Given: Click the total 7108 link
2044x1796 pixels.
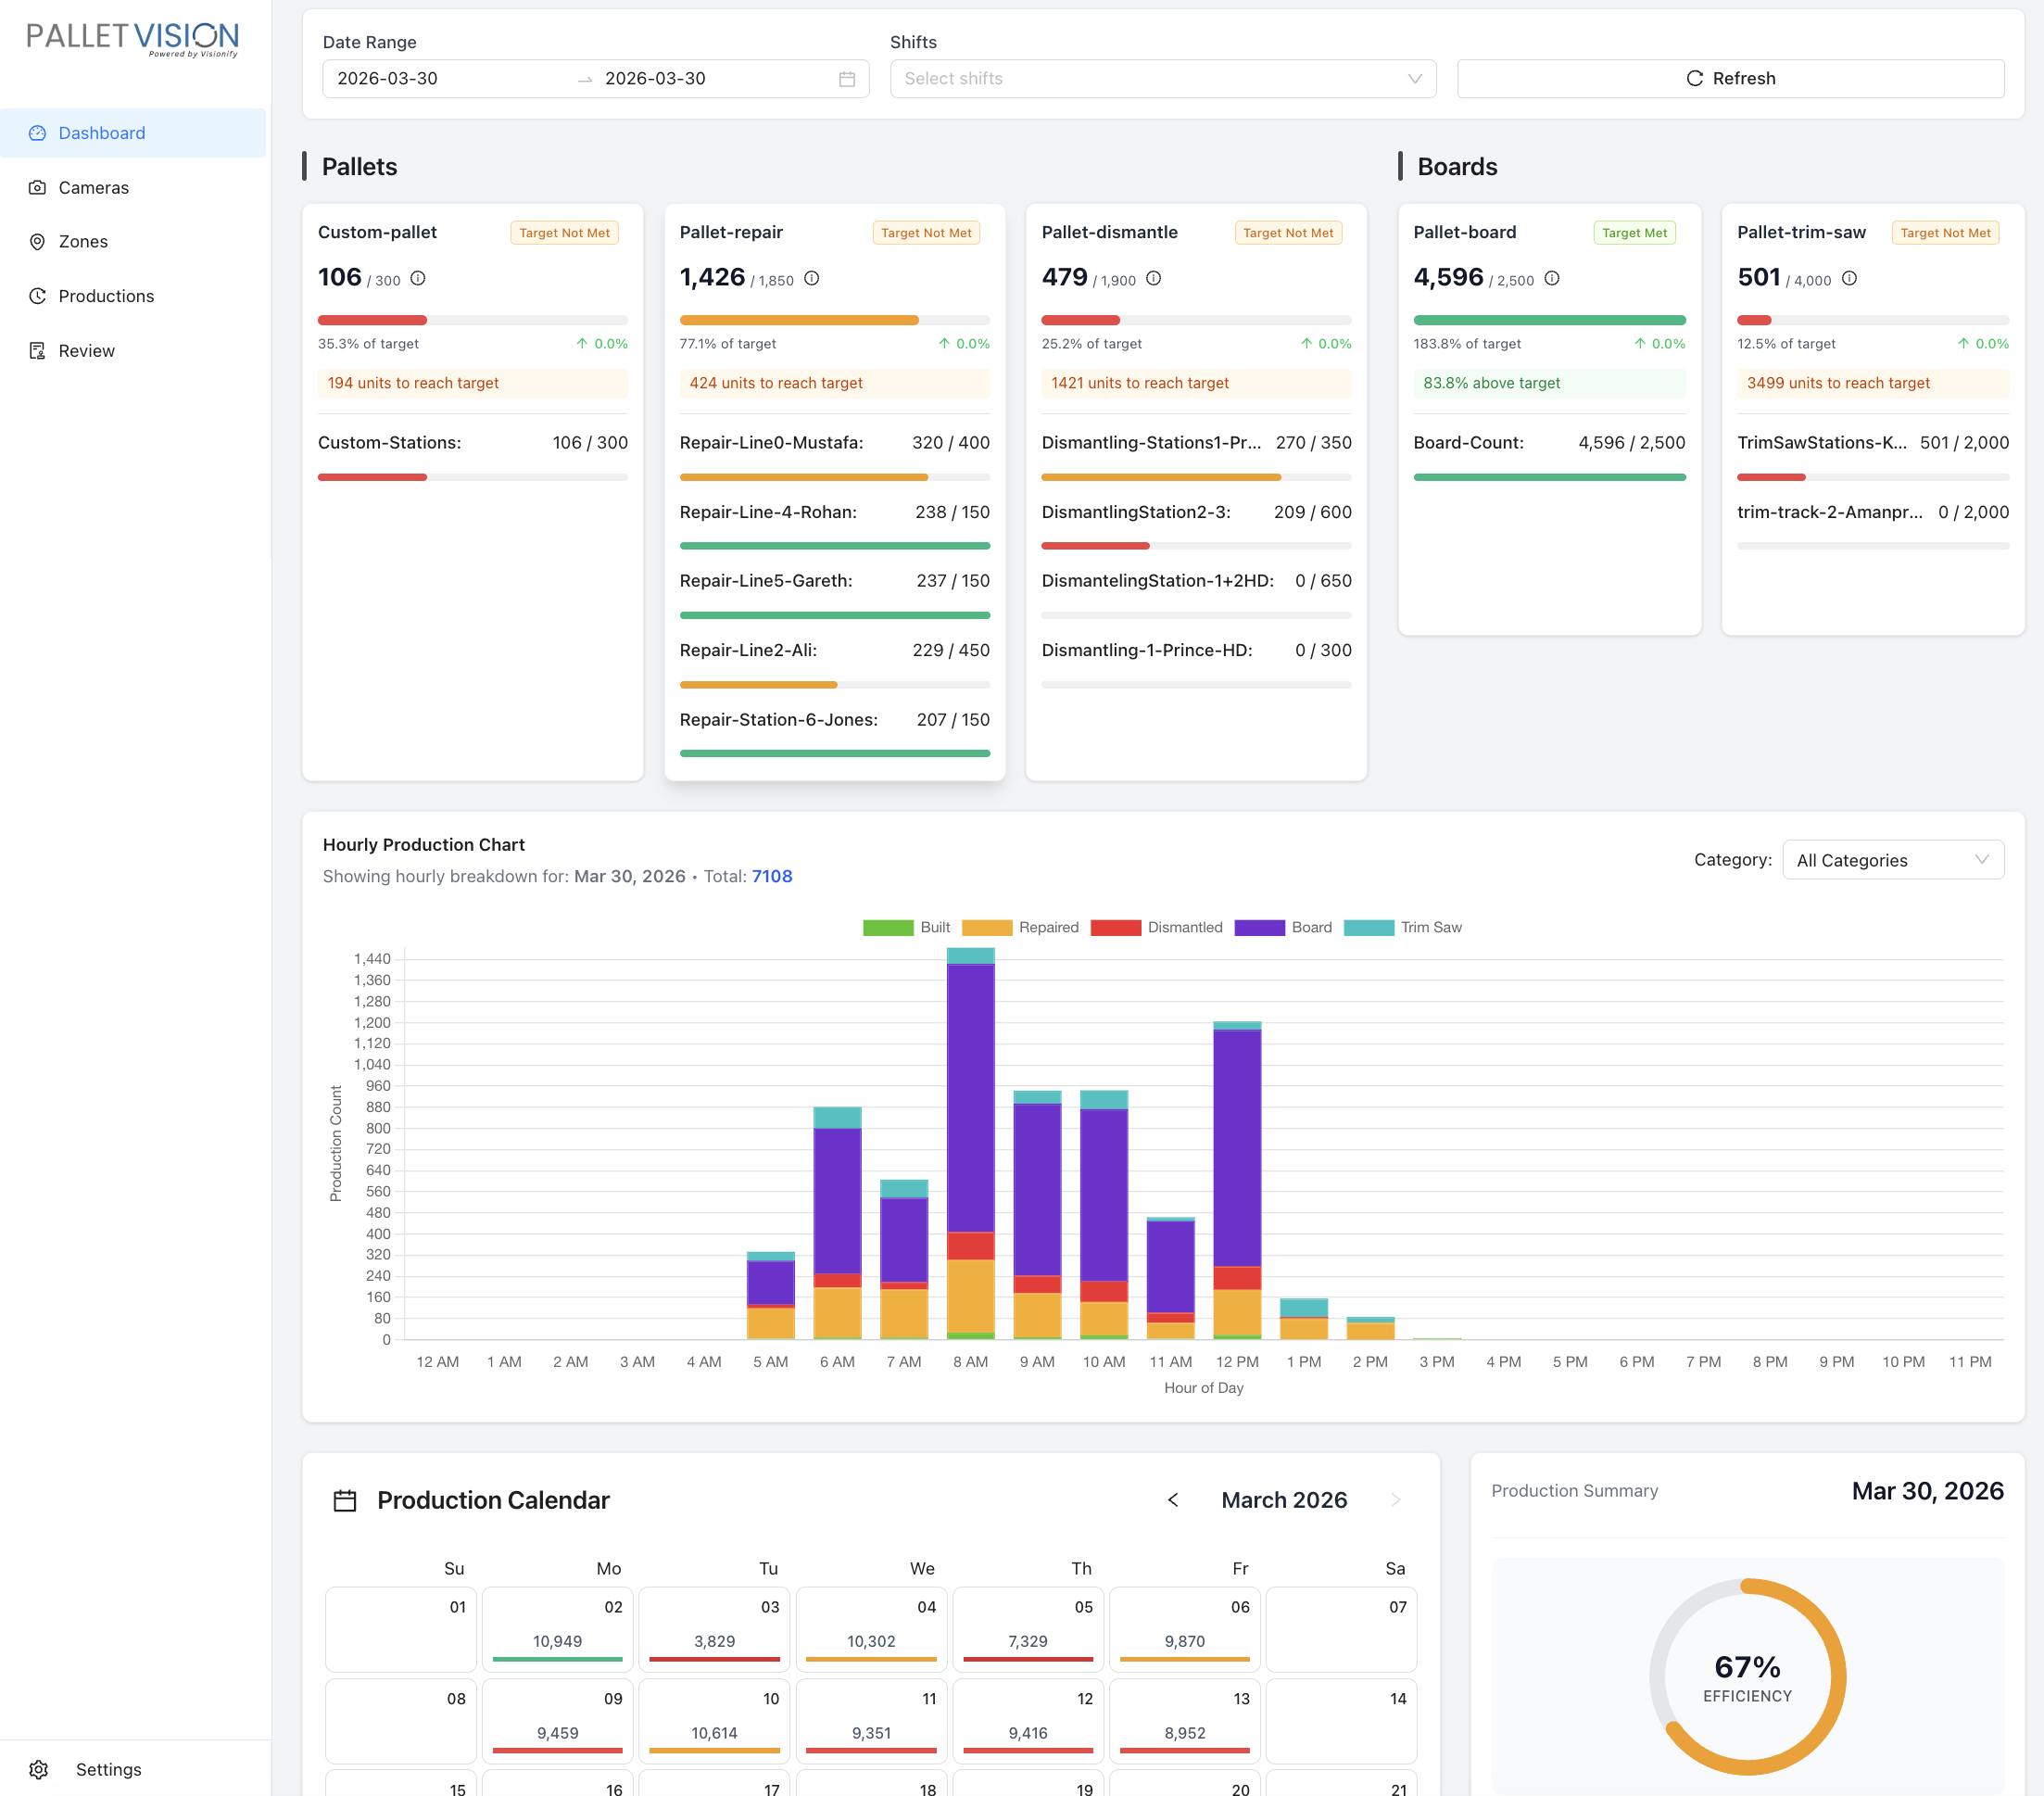Looking at the screenshot, I should (x=771, y=876).
